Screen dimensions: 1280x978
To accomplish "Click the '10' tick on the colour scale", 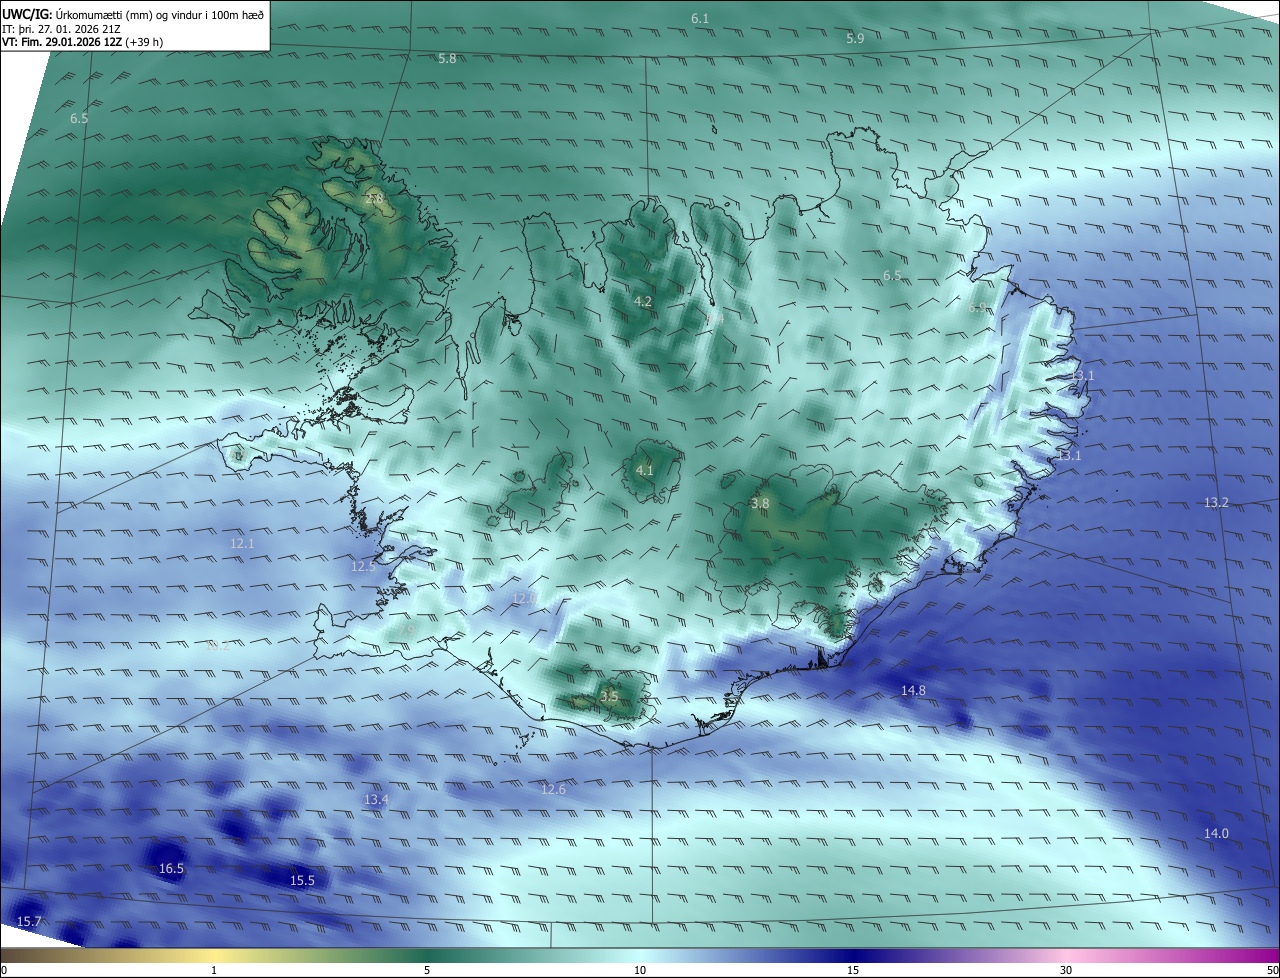I will (x=640, y=971).
